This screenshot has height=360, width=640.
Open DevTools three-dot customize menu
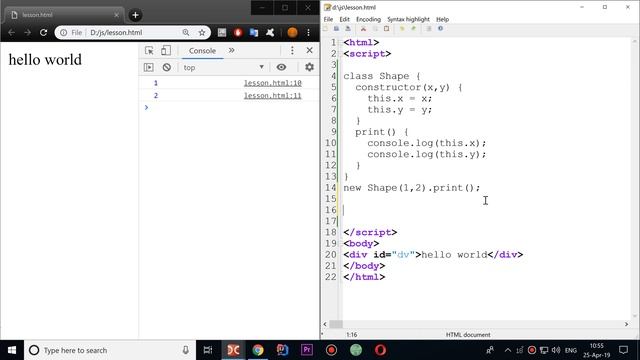click(292, 50)
